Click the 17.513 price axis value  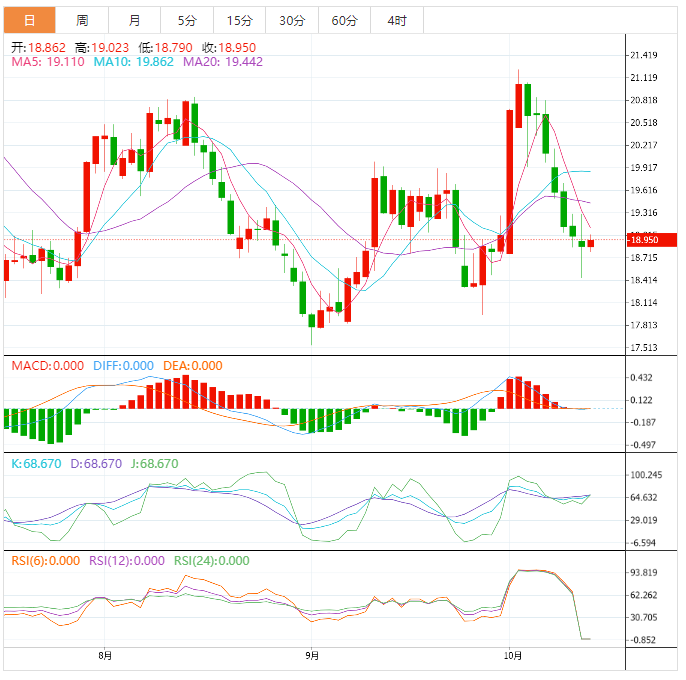click(644, 348)
